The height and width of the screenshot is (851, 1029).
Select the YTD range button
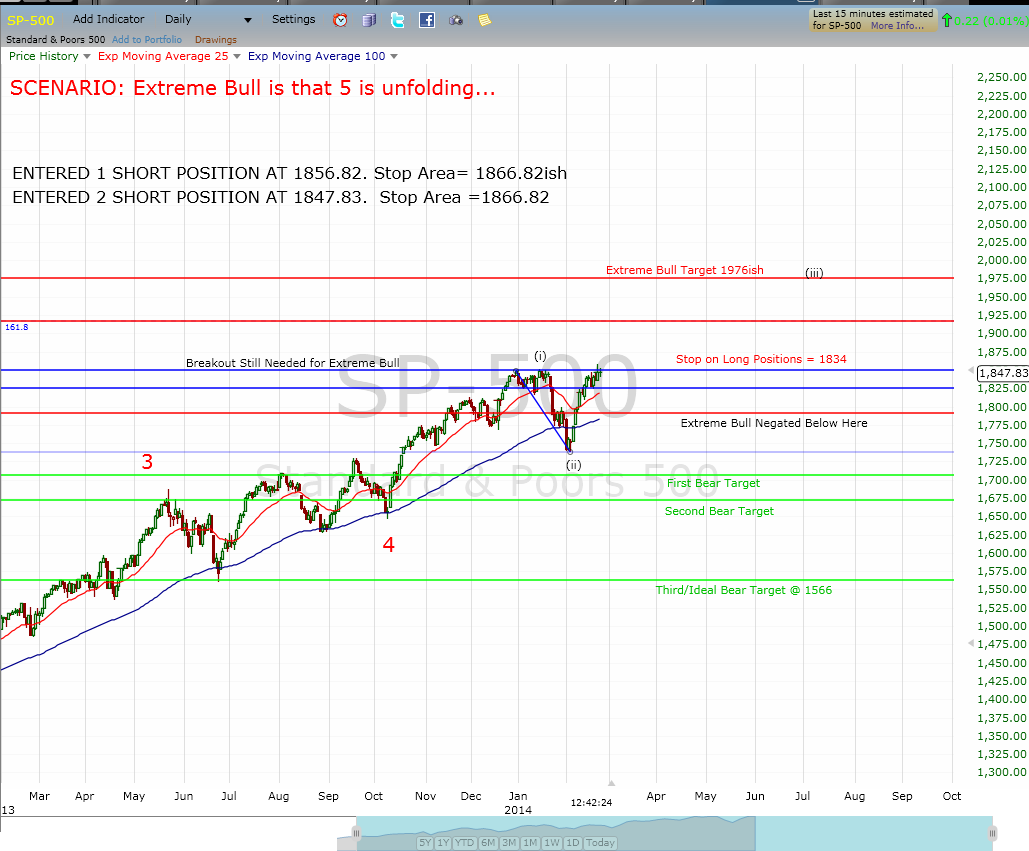tap(465, 842)
